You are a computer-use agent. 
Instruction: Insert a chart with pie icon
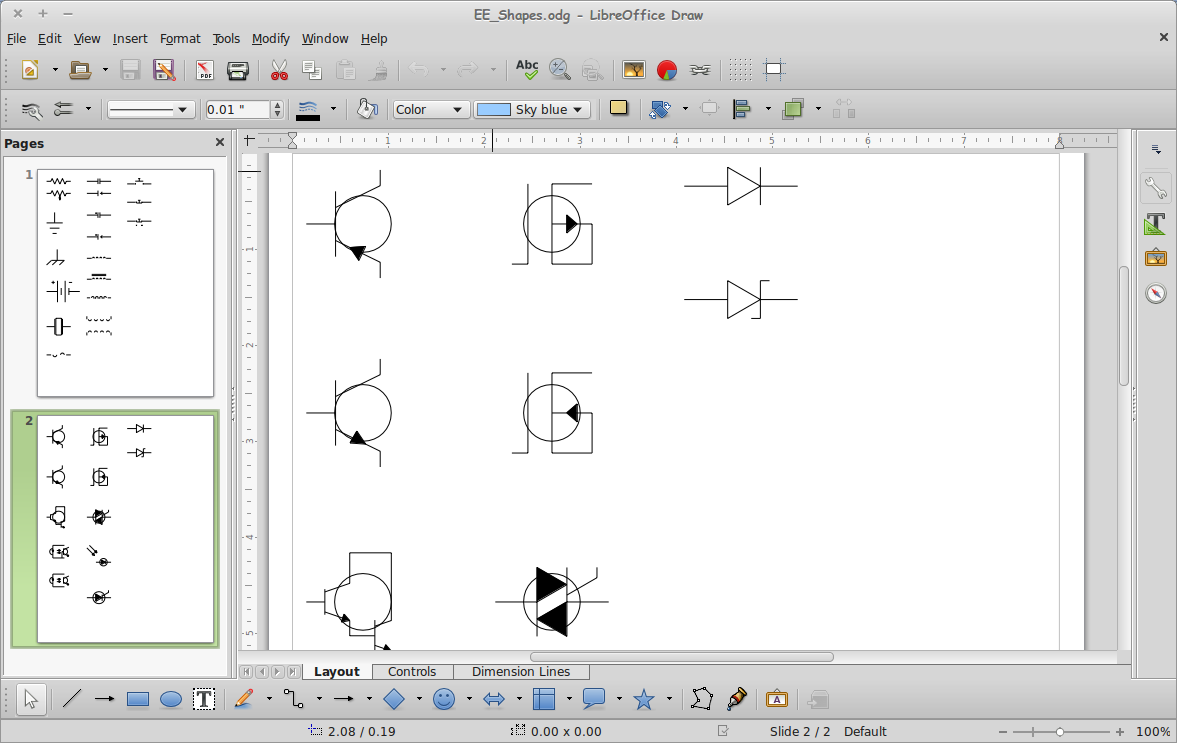click(667, 70)
